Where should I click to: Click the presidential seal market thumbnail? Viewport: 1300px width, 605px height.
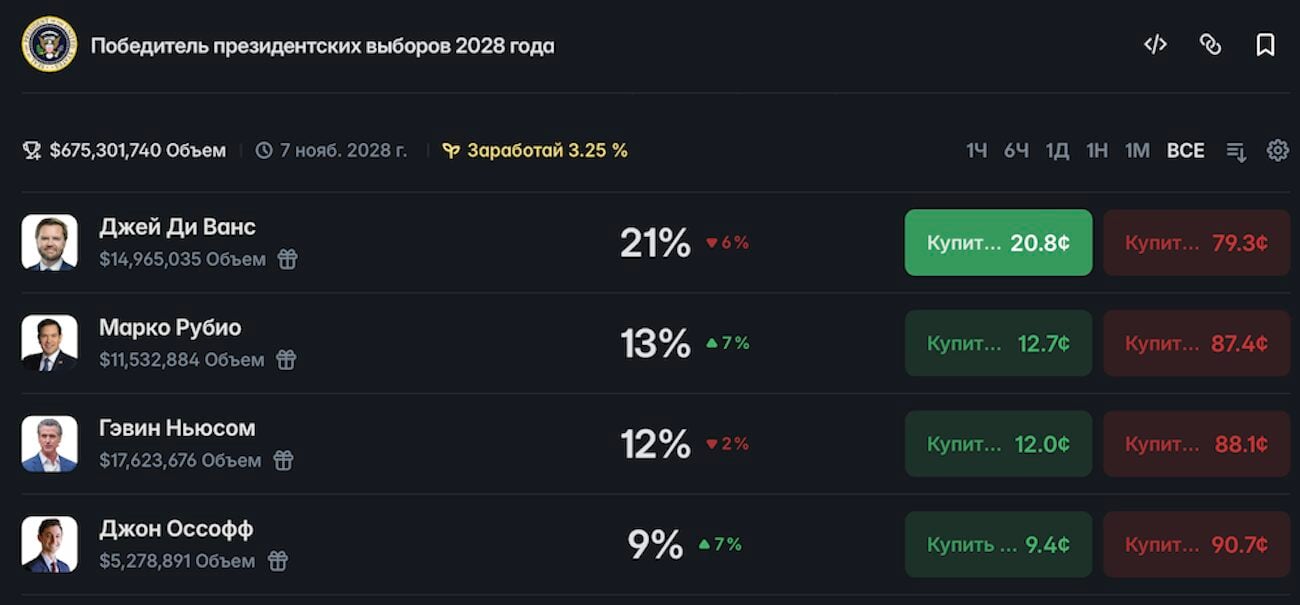tap(49, 44)
